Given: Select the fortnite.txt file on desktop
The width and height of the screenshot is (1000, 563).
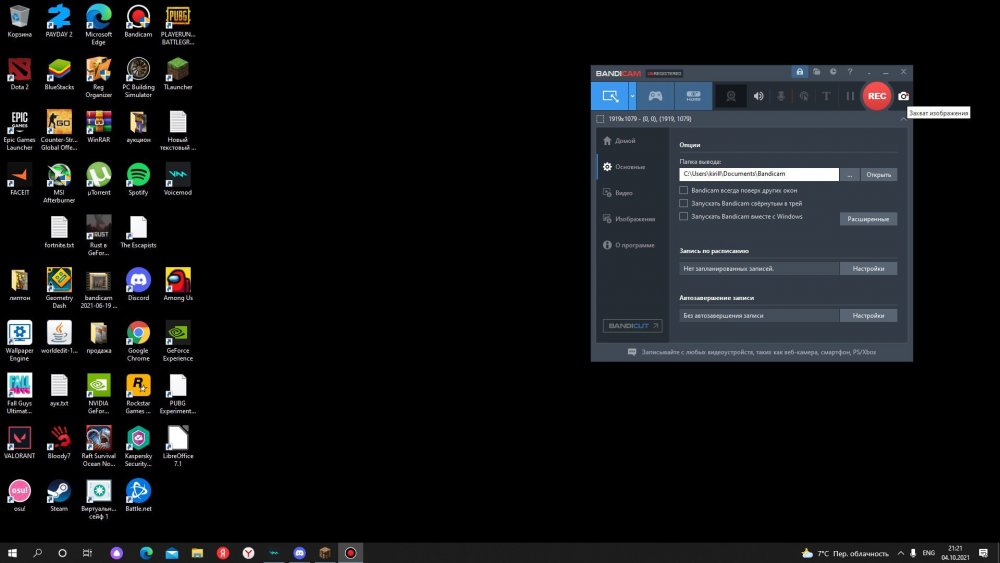Looking at the screenshot, I should tap(59, 232).
